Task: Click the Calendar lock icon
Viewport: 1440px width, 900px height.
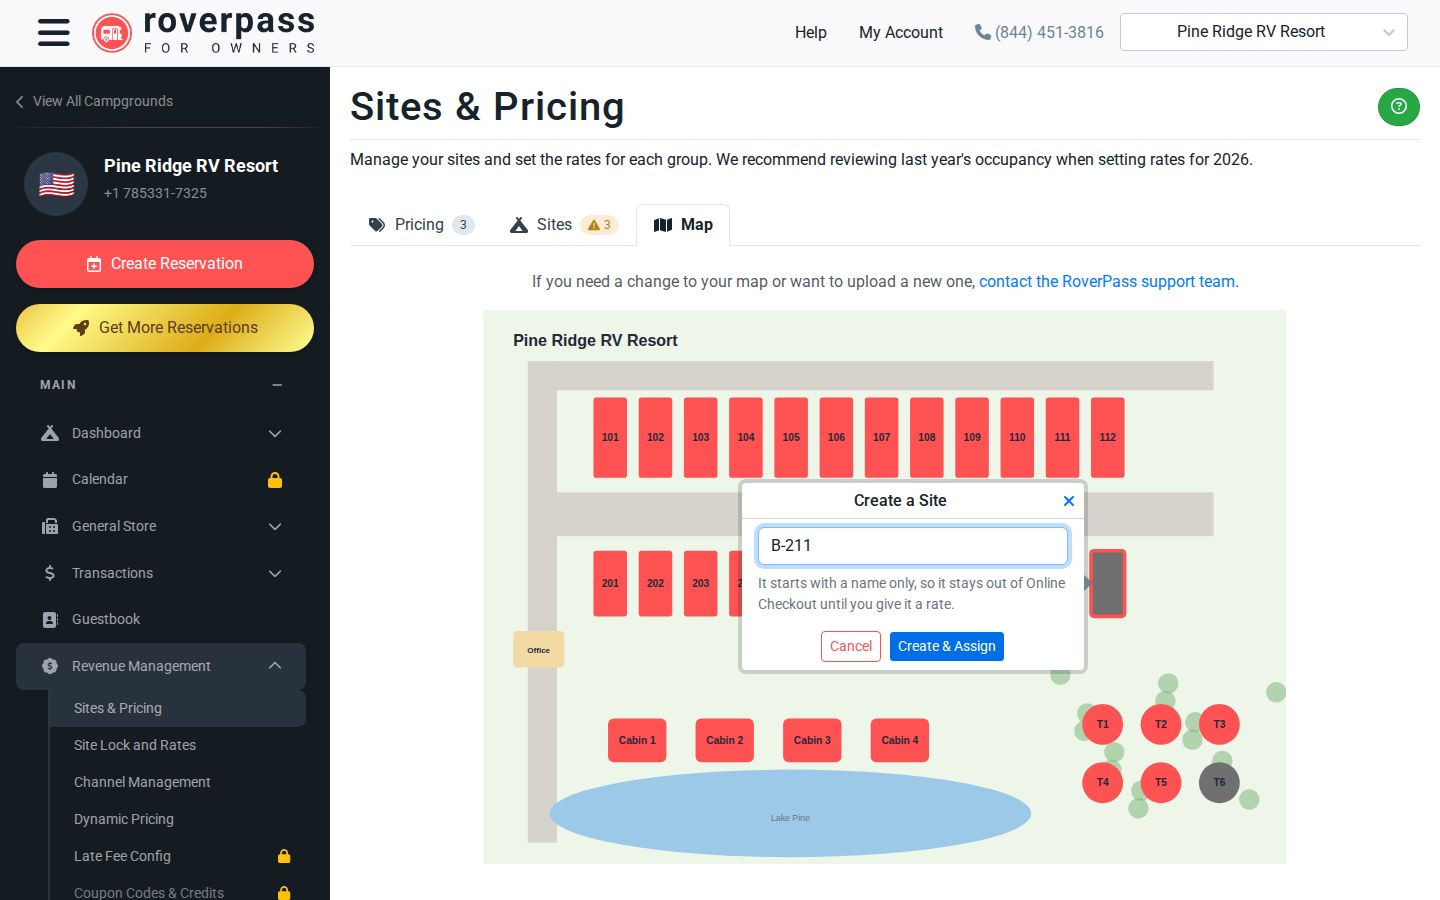Action: [275, 480]
